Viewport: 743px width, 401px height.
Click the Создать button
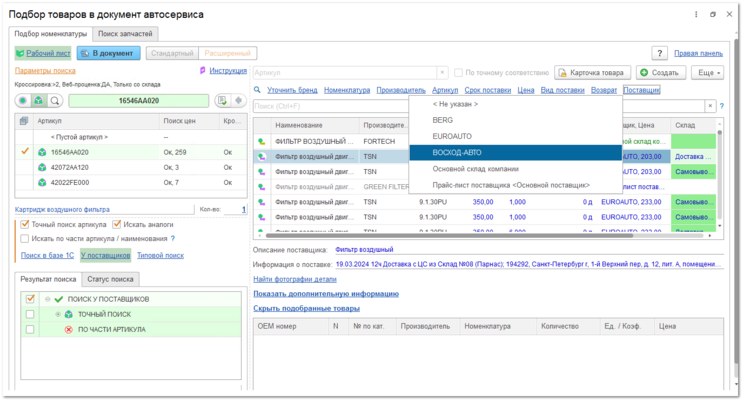pos(661,73)
